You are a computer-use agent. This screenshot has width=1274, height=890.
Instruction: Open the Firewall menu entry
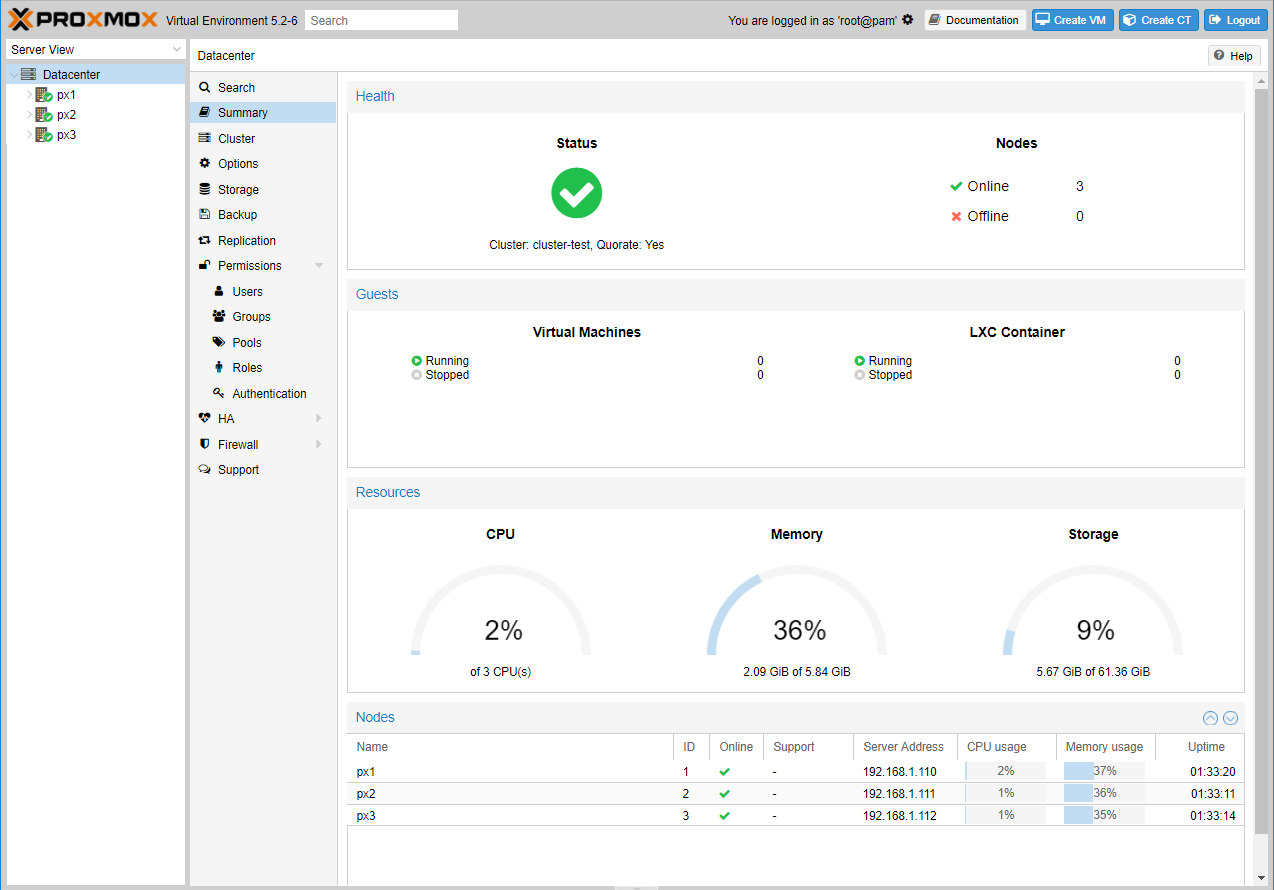tap(238, 445)
